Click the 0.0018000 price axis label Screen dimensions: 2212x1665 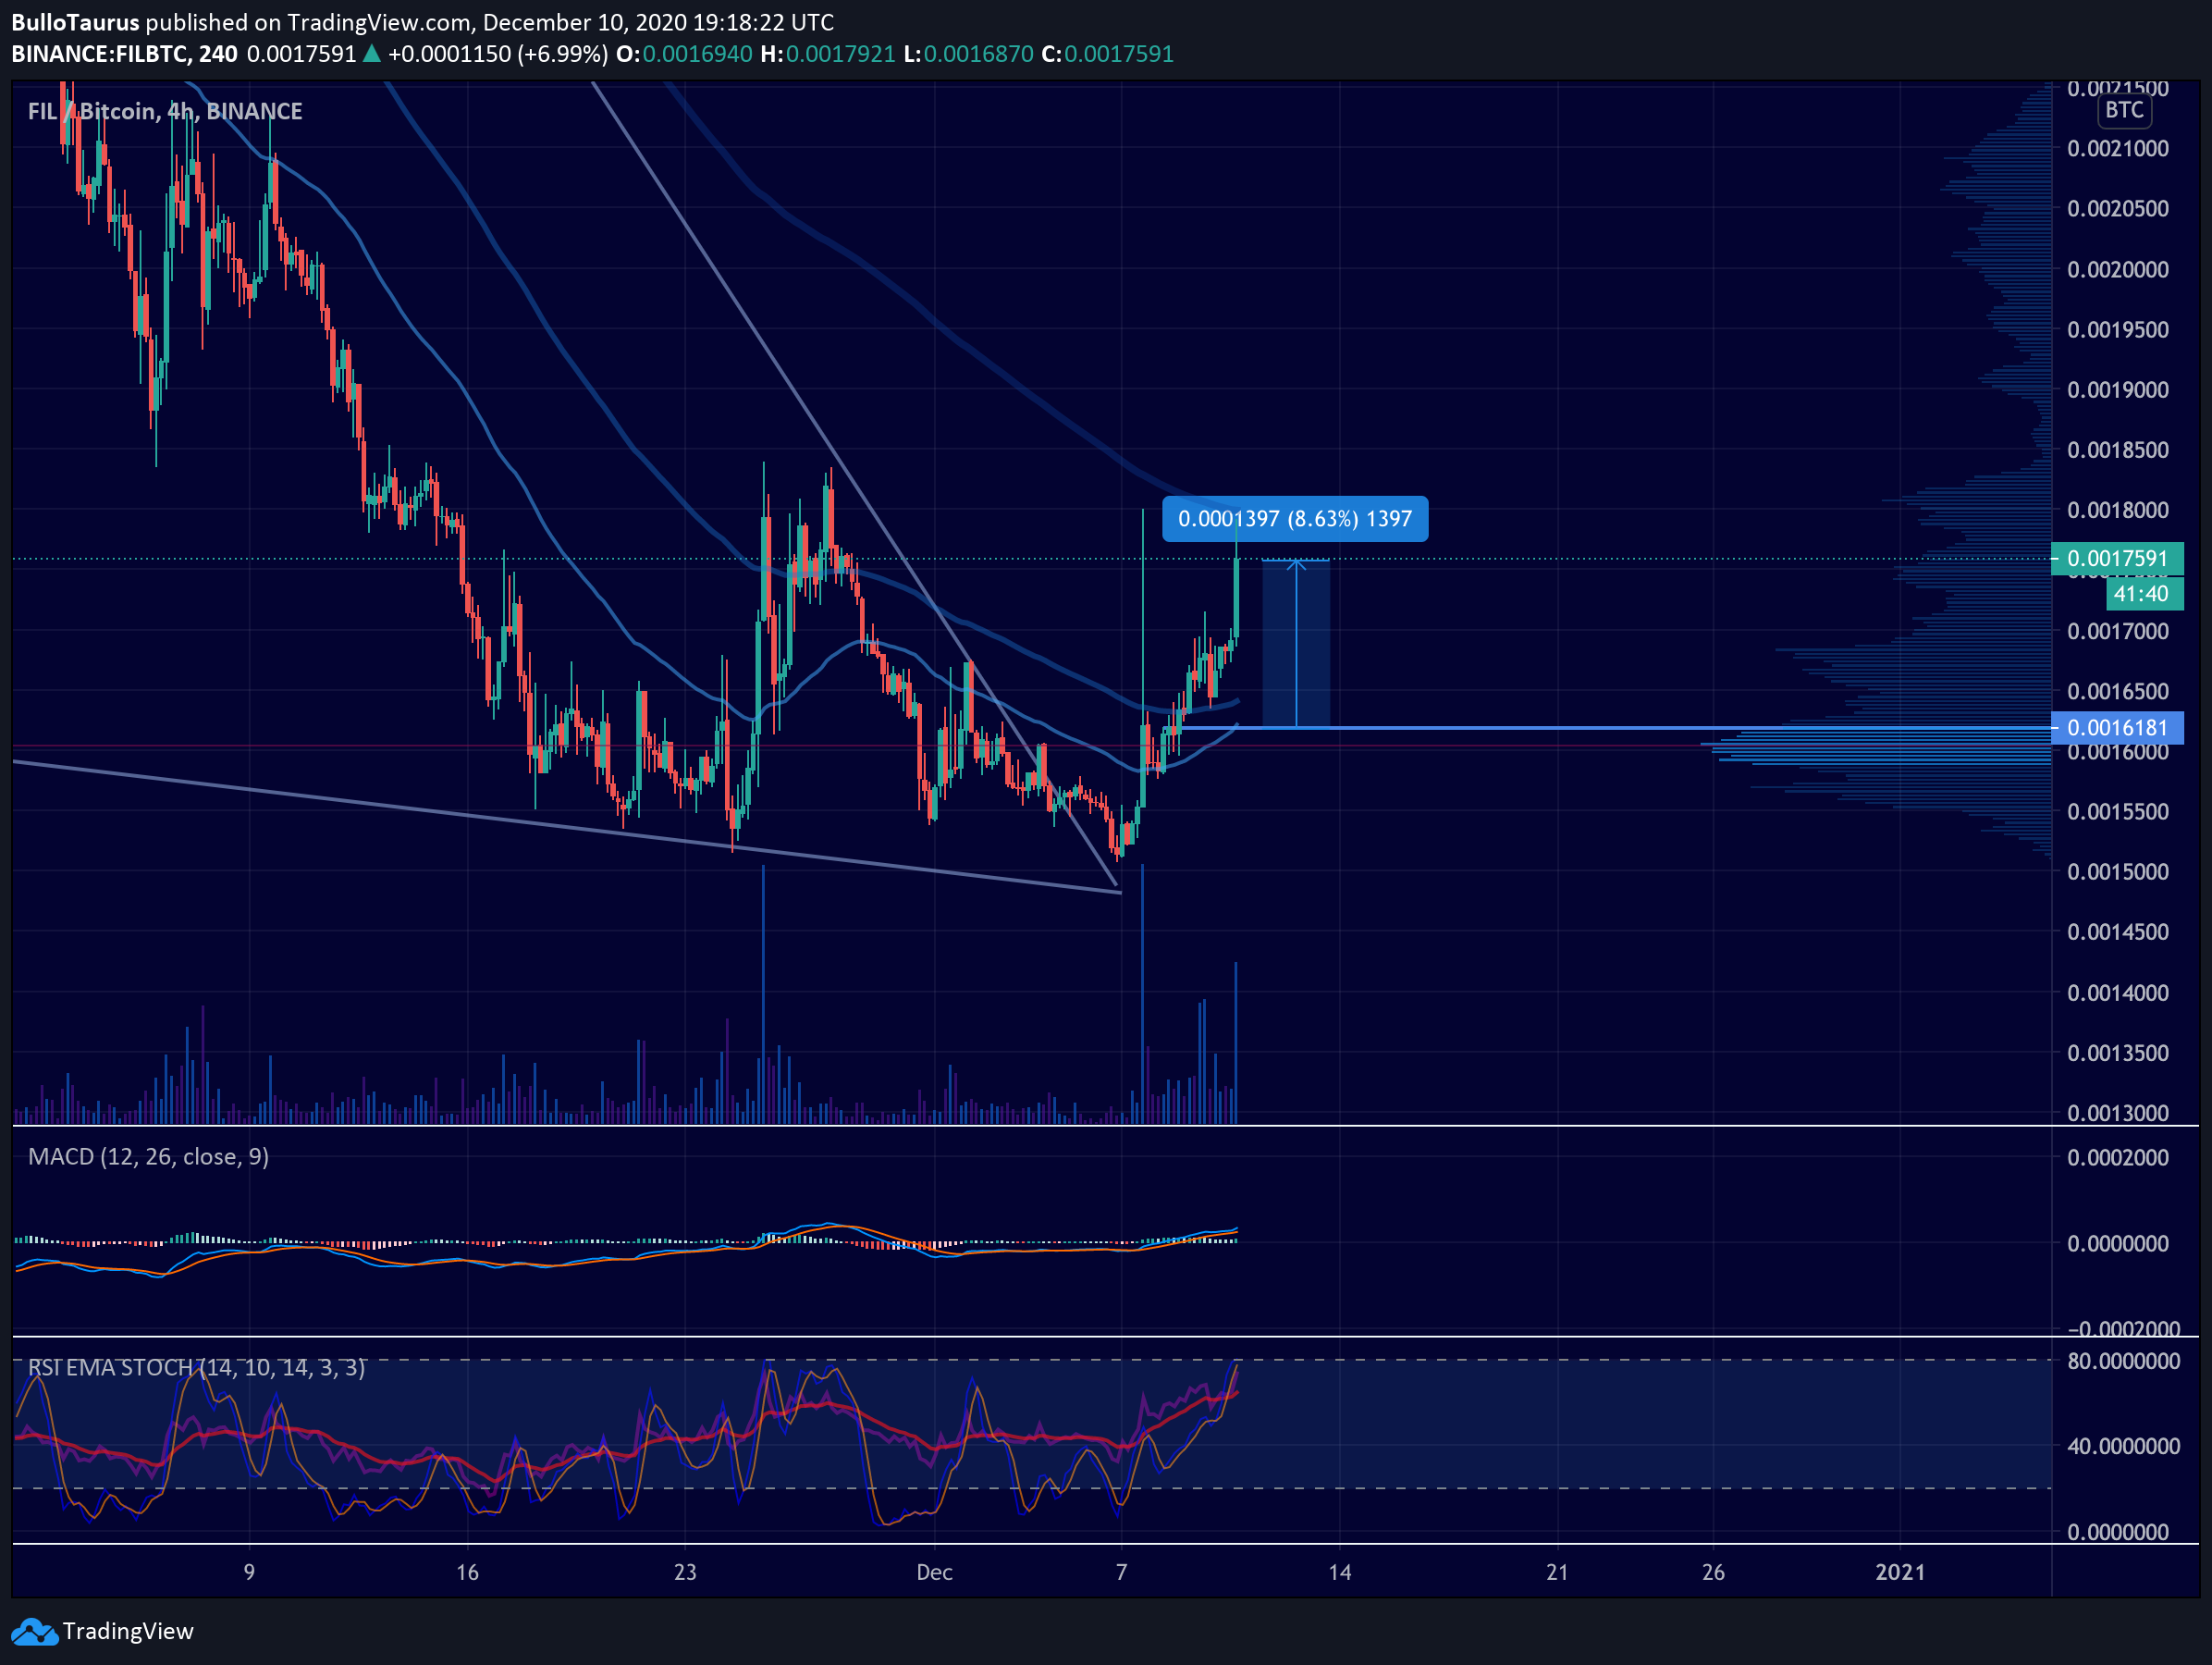(x=2118, y=511)
